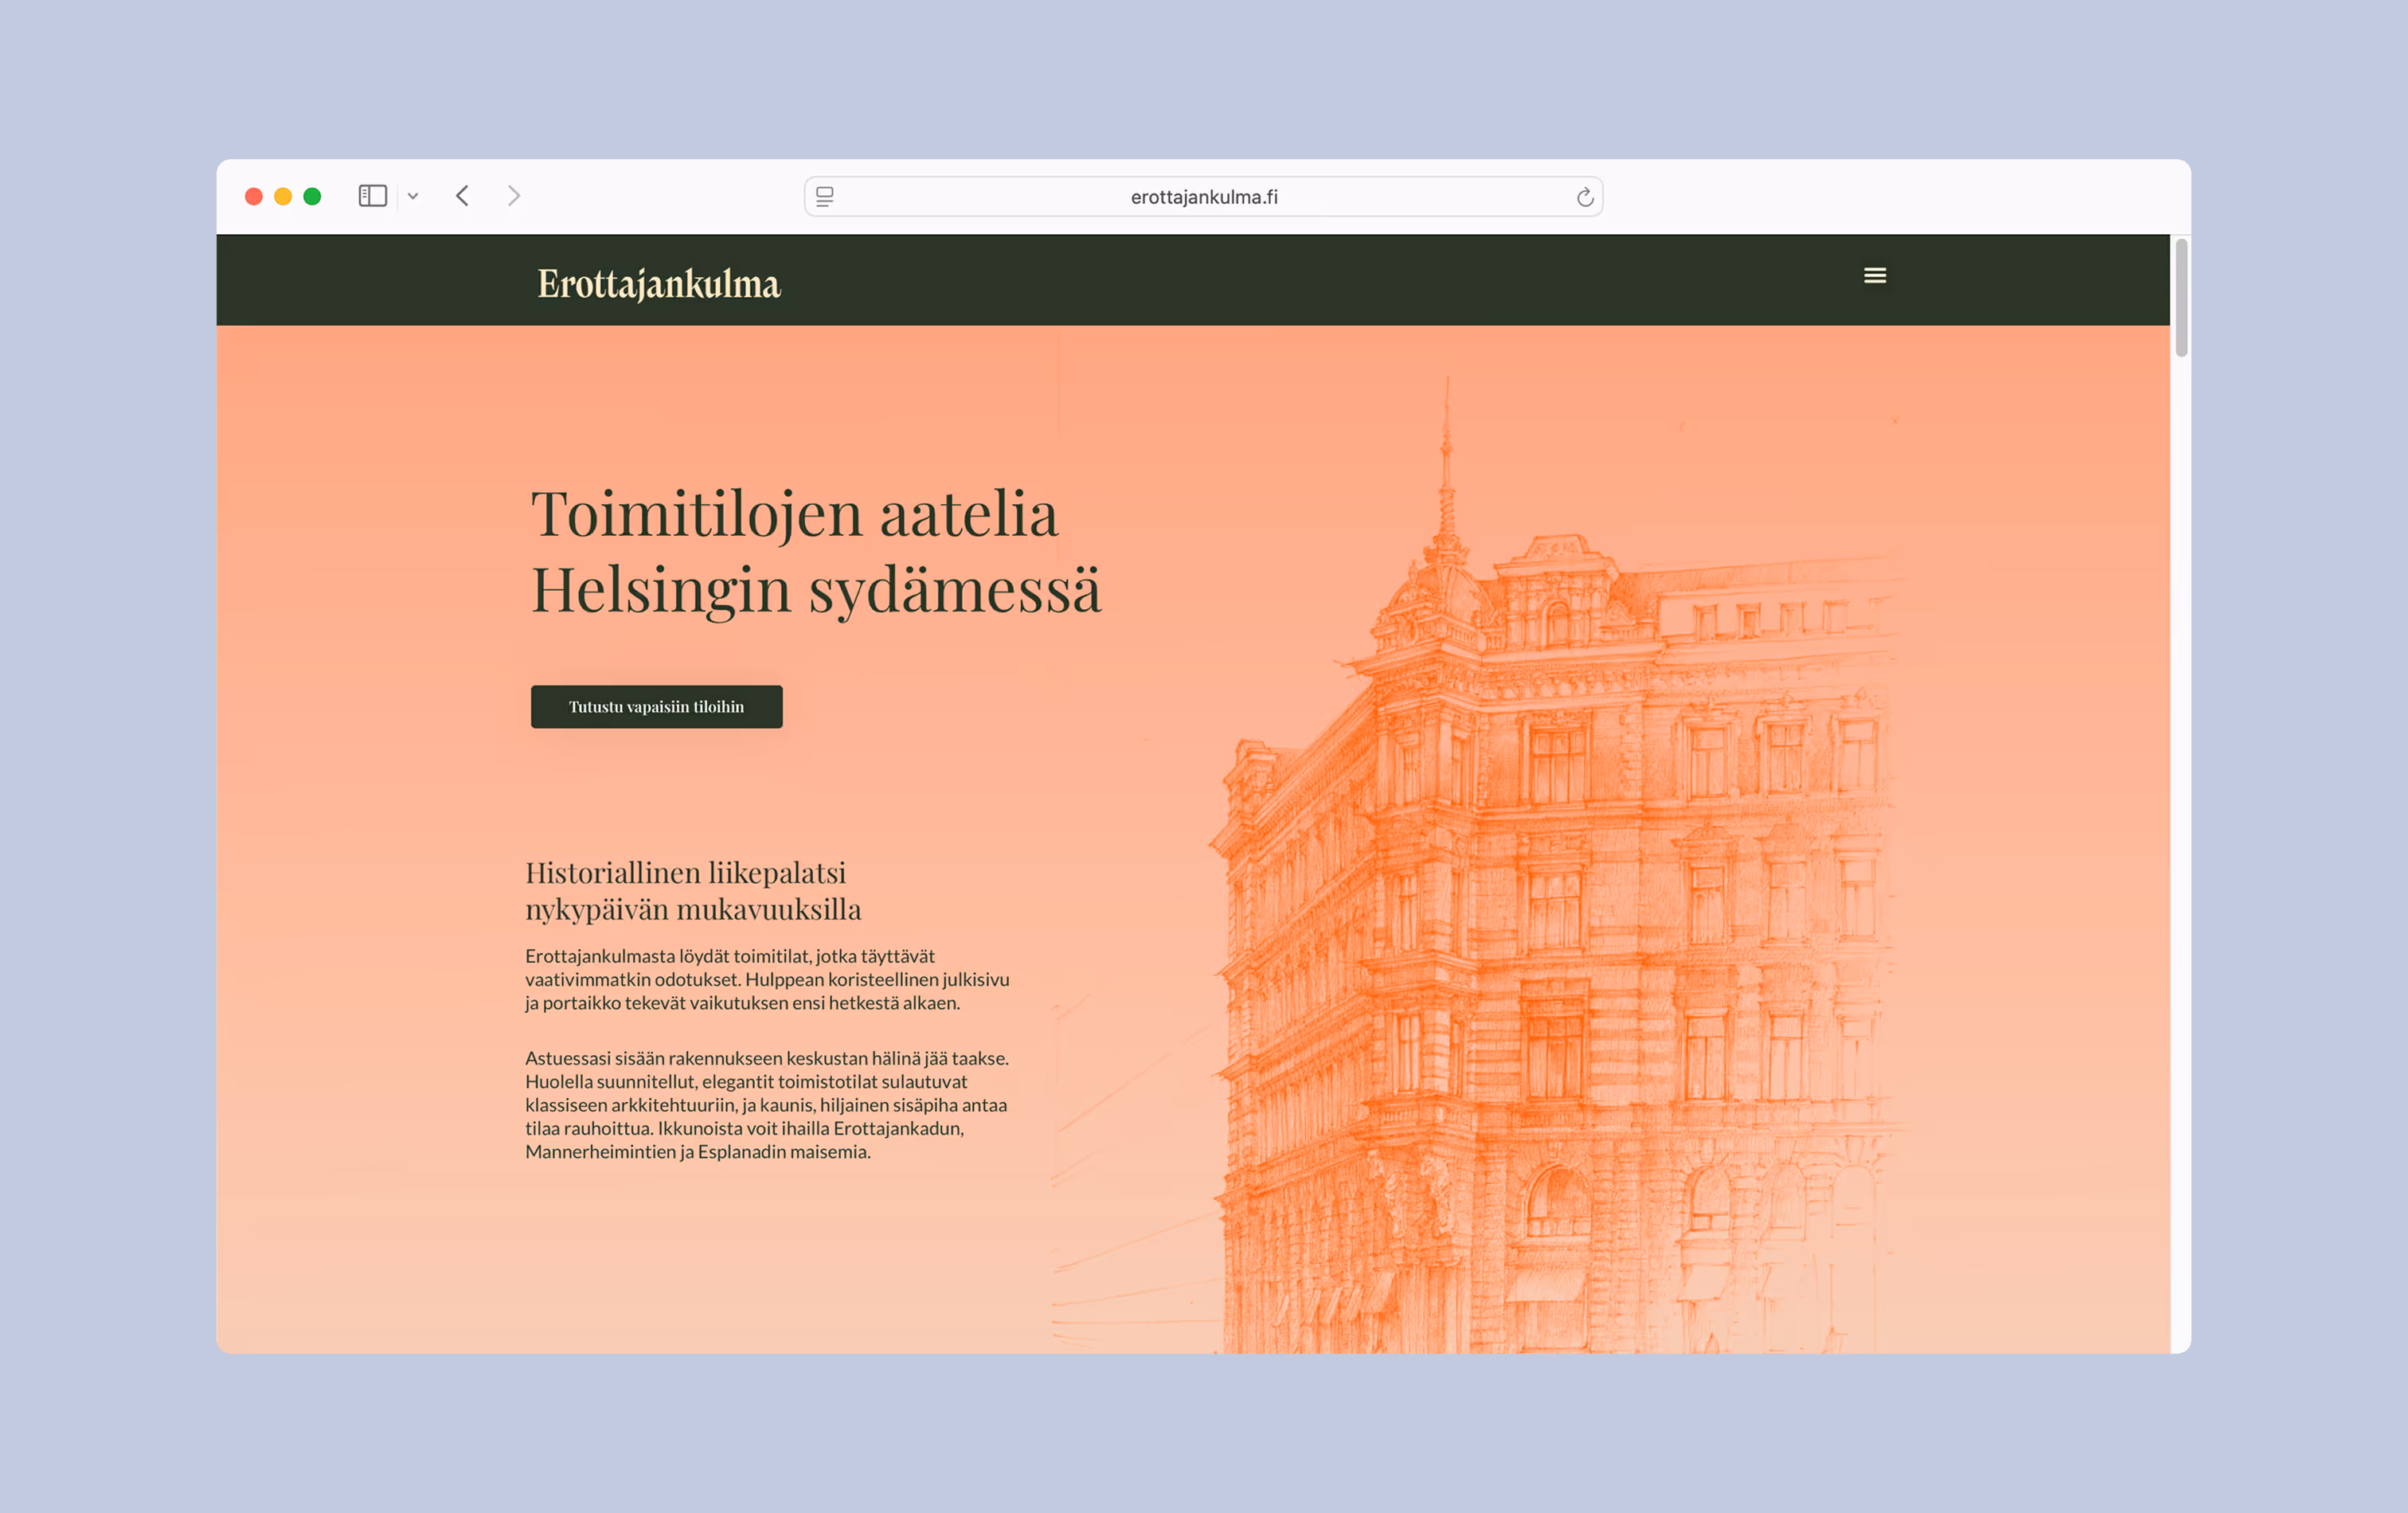Reload the page with the refresh icon
The height and width of the screenshot is (1513, 2408).
point(1584,197)
